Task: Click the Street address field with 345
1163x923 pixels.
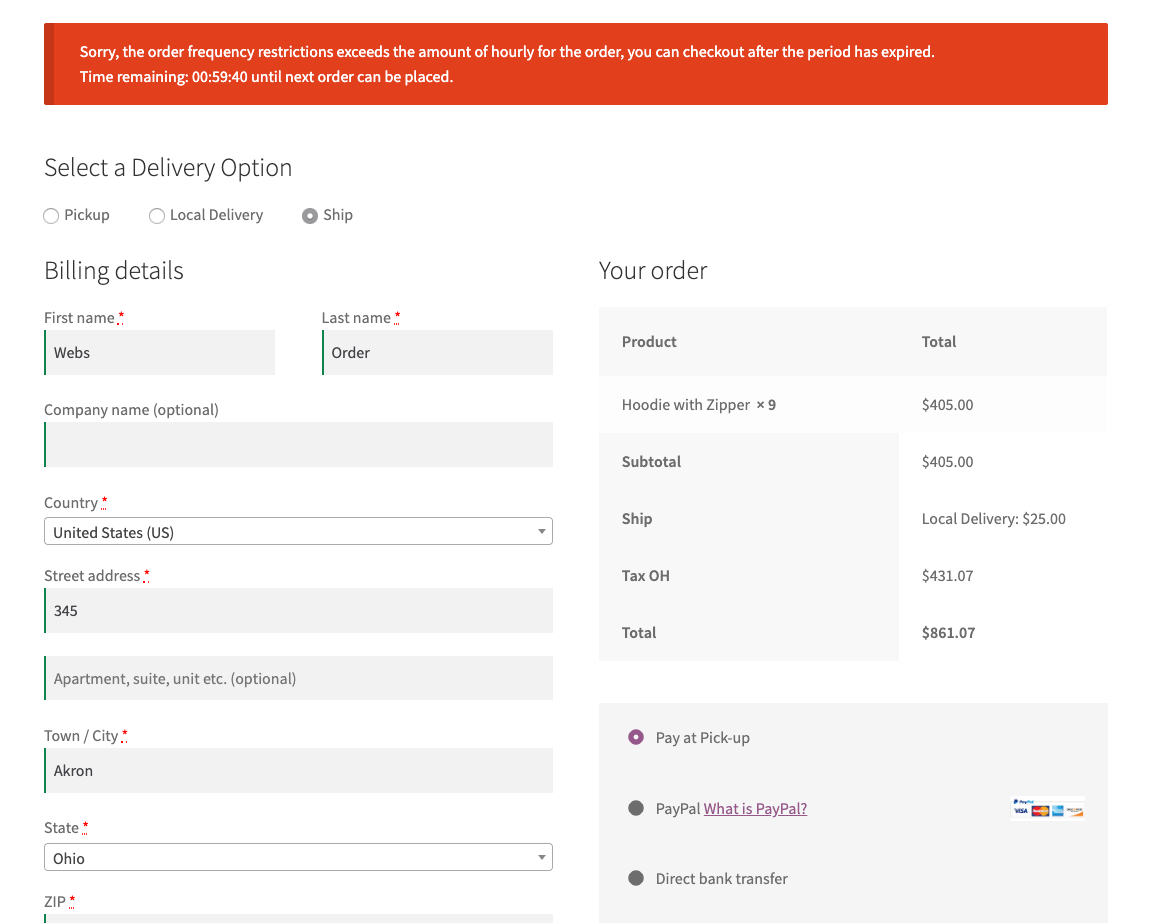Action: click(298, 611)
